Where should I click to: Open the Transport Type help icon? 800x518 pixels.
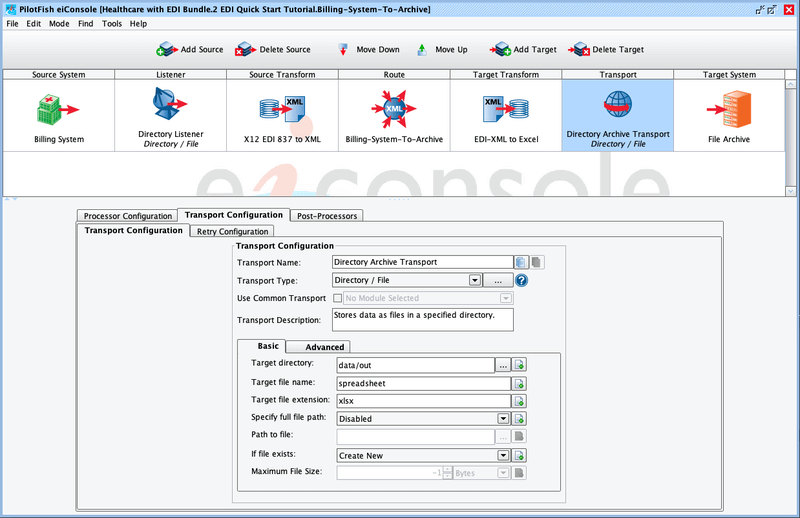click(521, 280)
